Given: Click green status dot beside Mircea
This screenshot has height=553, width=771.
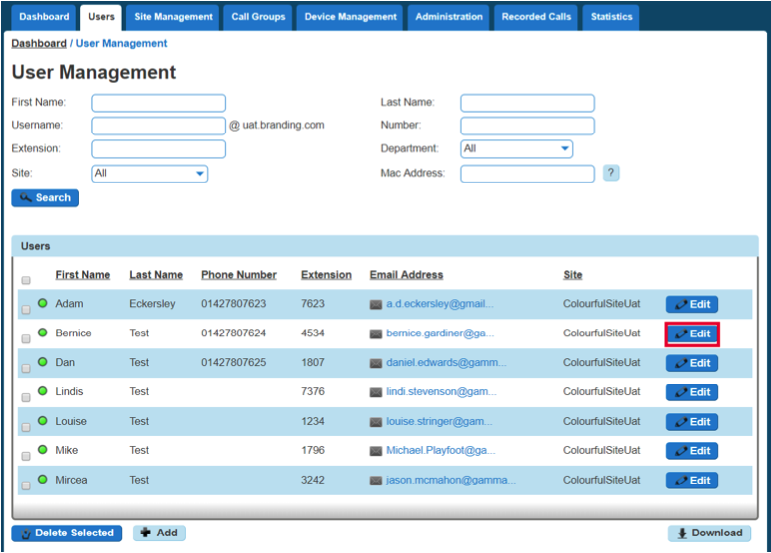Looking at the screenshot, I should [x=43, y=479].
